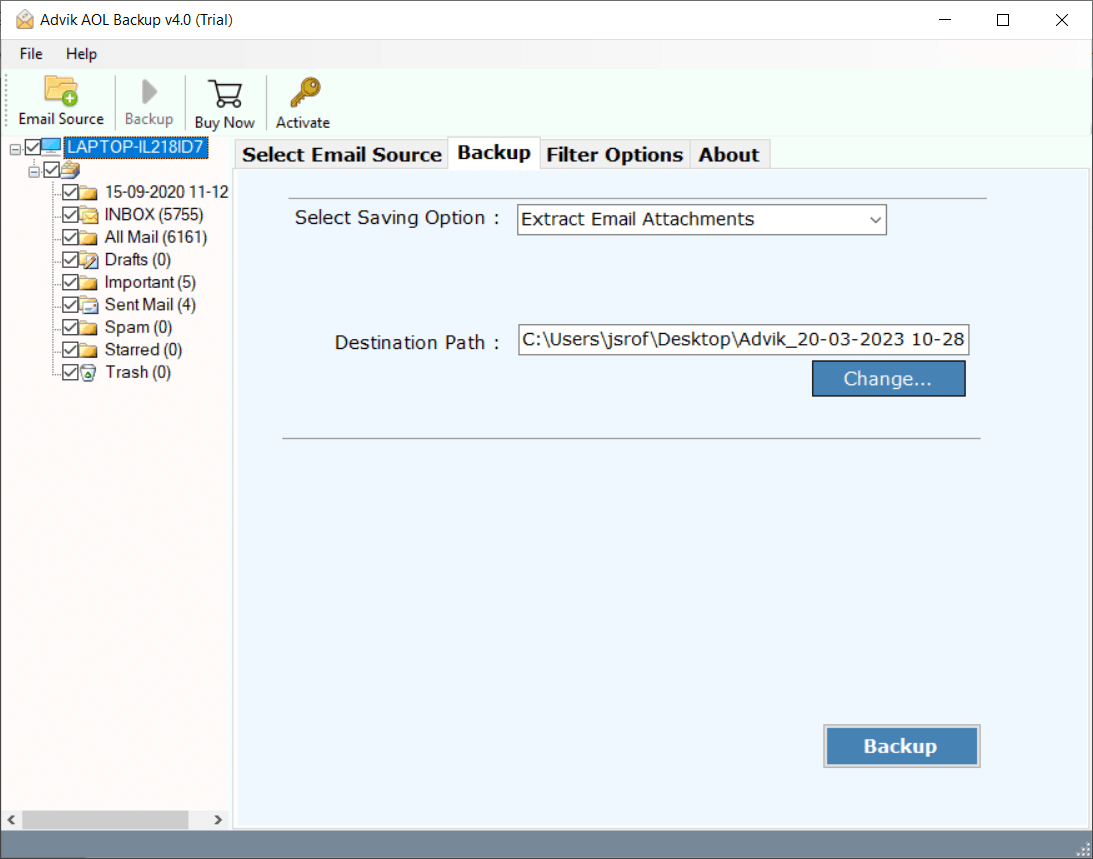Toggle the Starred (0) checkbox
The image size is (1093, 859).
click(70, 349)
